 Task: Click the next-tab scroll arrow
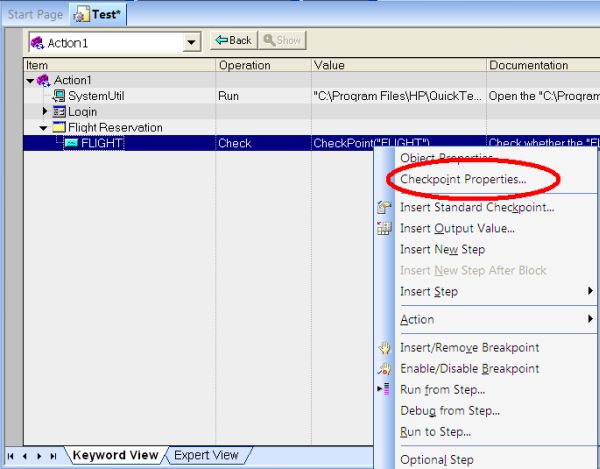click(x=39, y=456)
